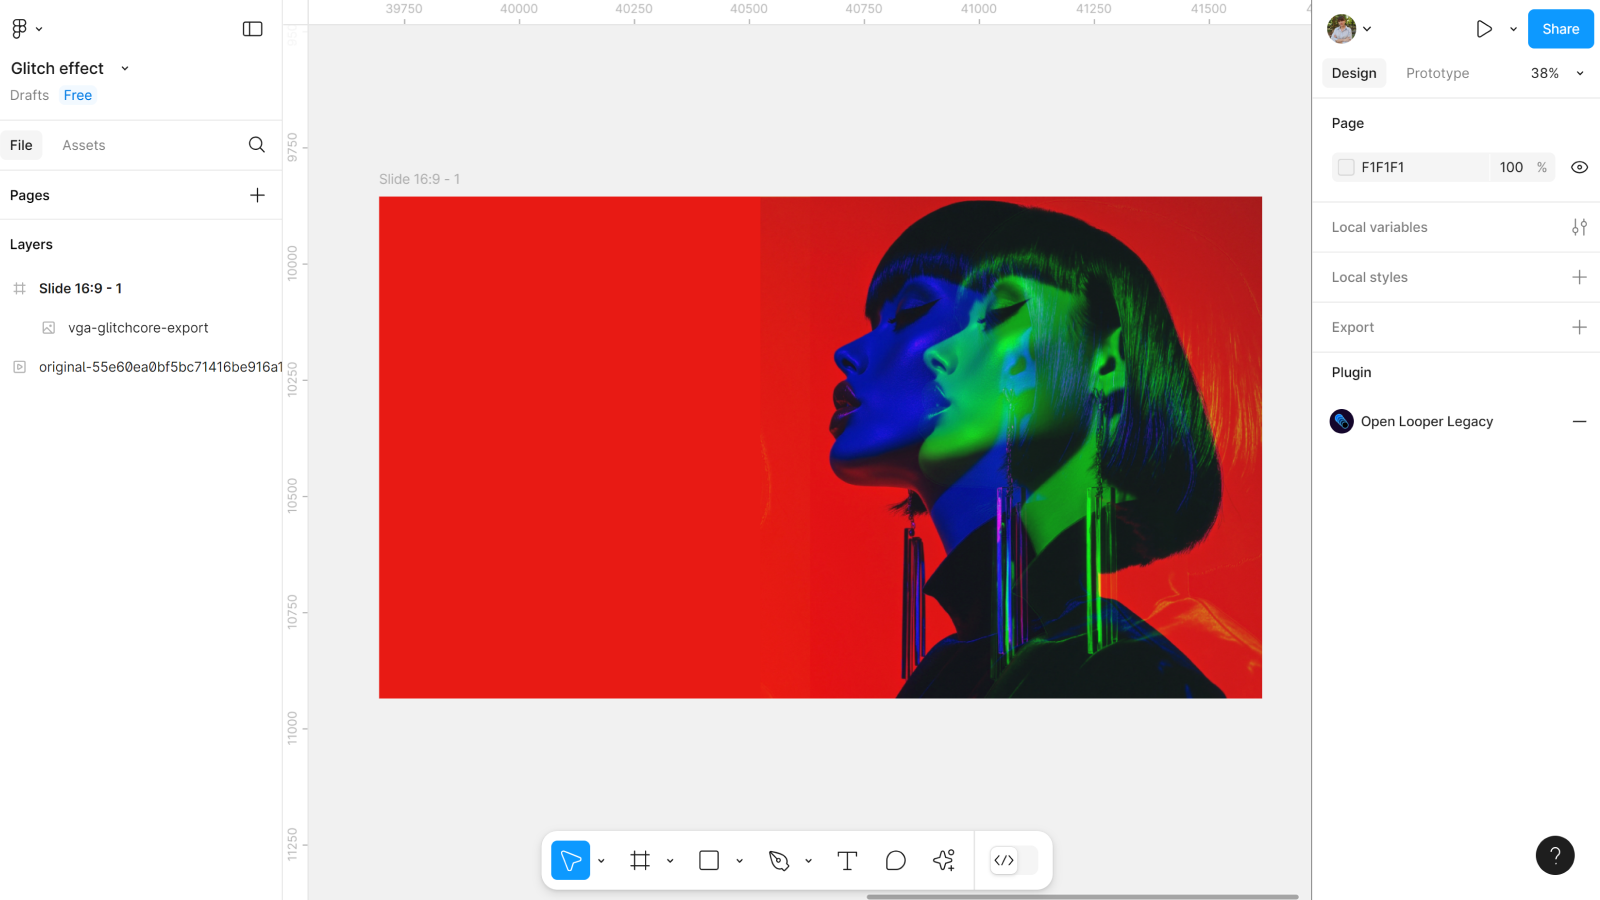Collapse sidebar using the panel toggle icon
Viewport: 1600px width, 900px height.
252,29
